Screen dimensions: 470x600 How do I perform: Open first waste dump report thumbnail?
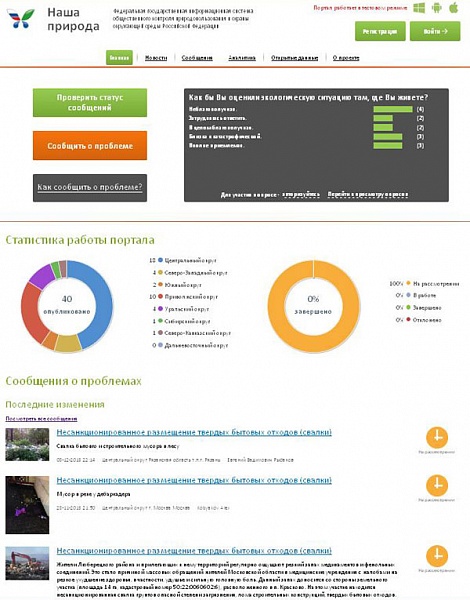click(27, 444)
